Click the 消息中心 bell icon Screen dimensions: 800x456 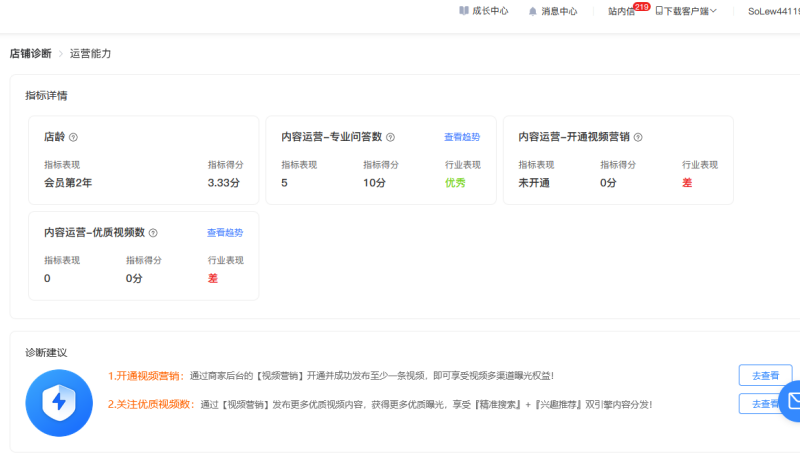pyautogui.click(x=533, y=11)
